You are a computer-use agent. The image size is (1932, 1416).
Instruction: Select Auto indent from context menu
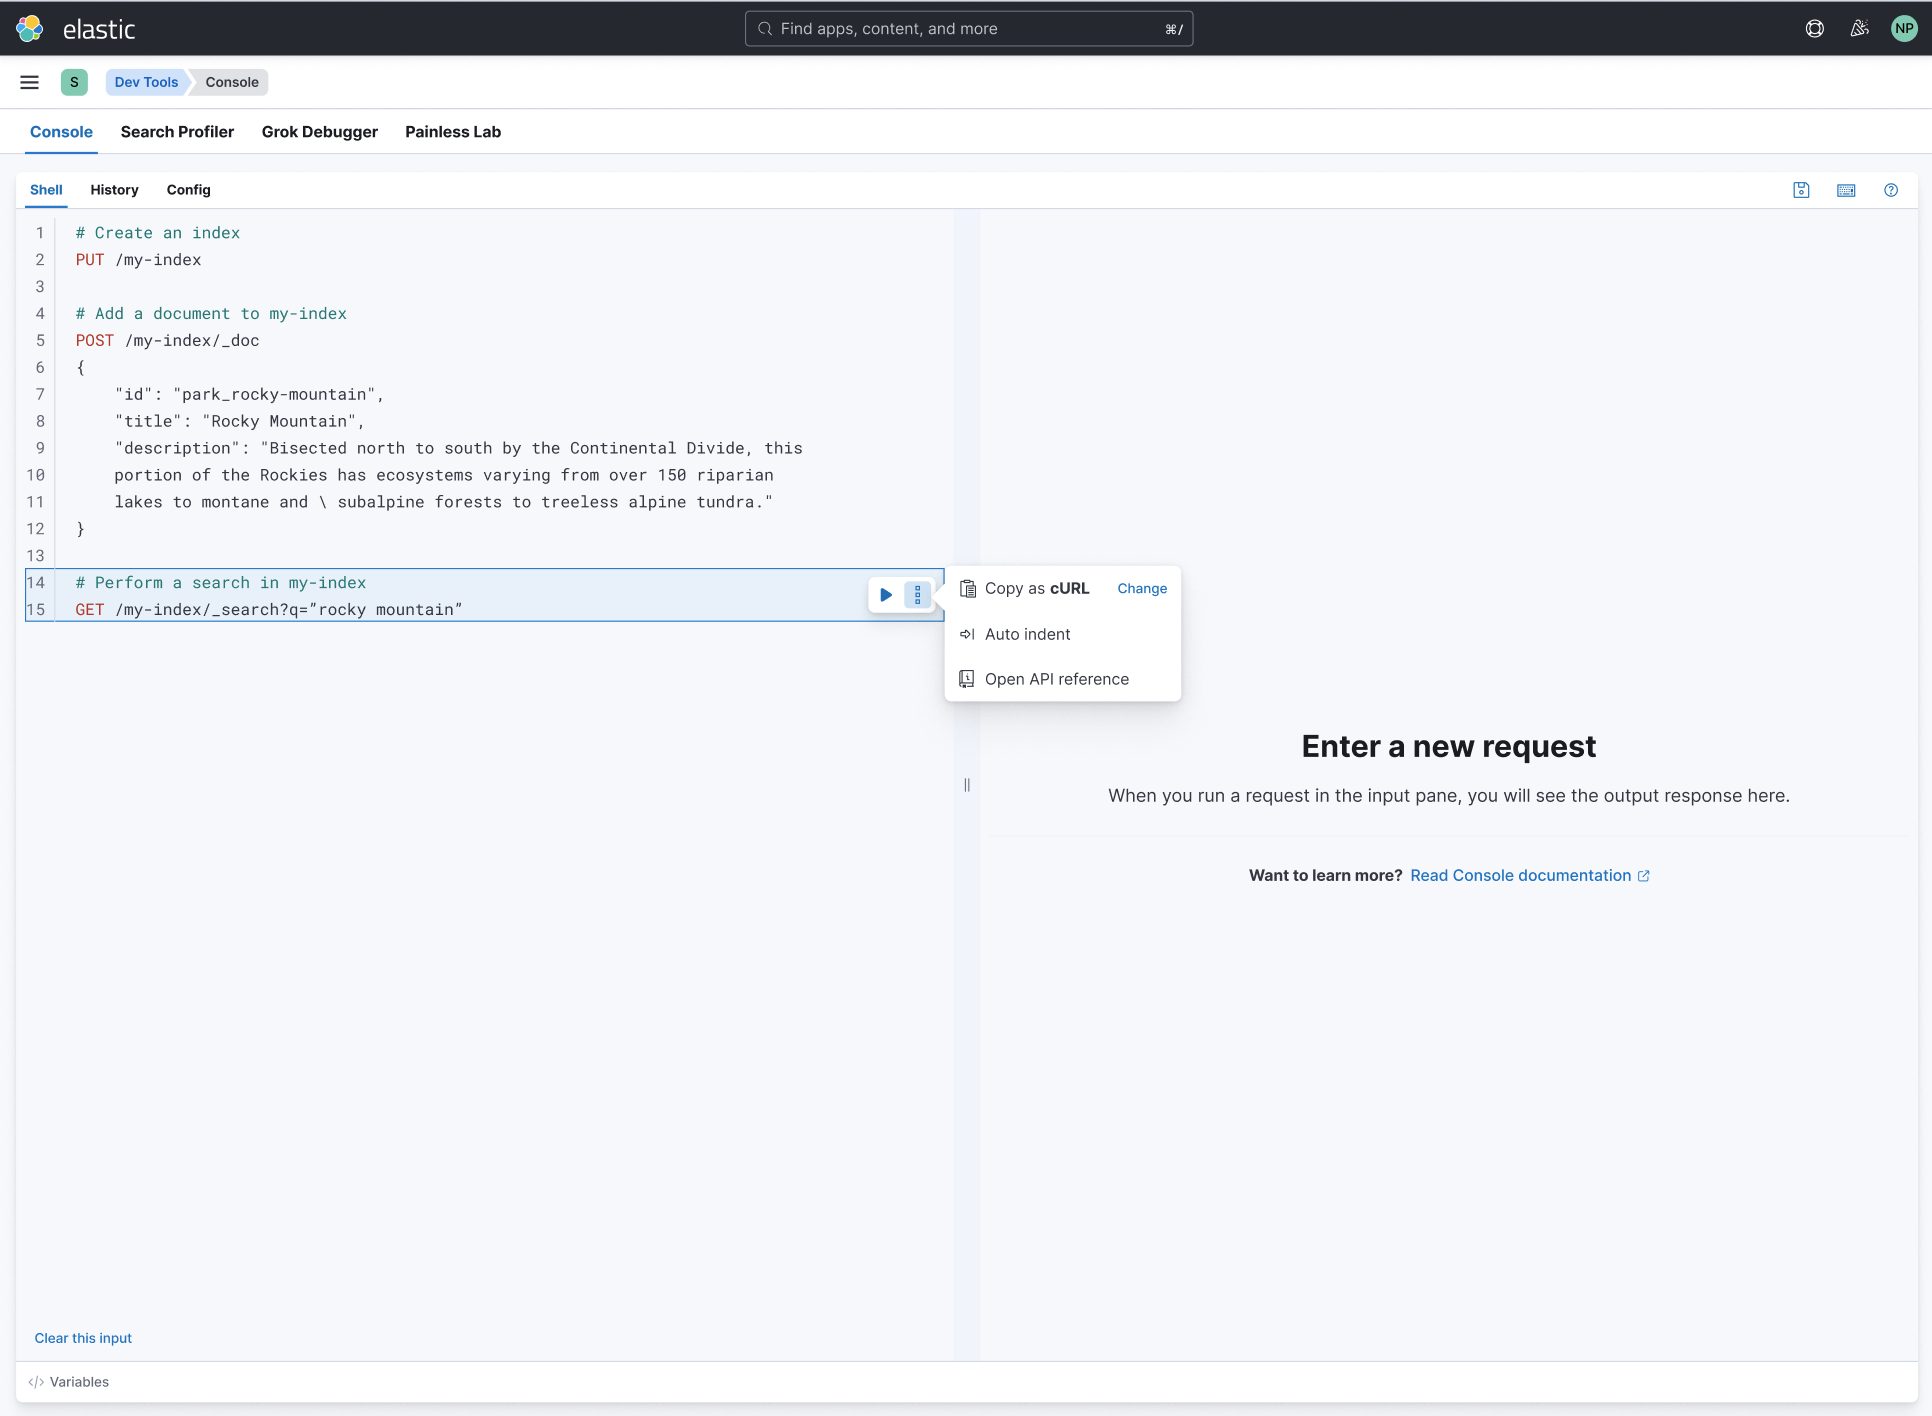point(1026,633)
